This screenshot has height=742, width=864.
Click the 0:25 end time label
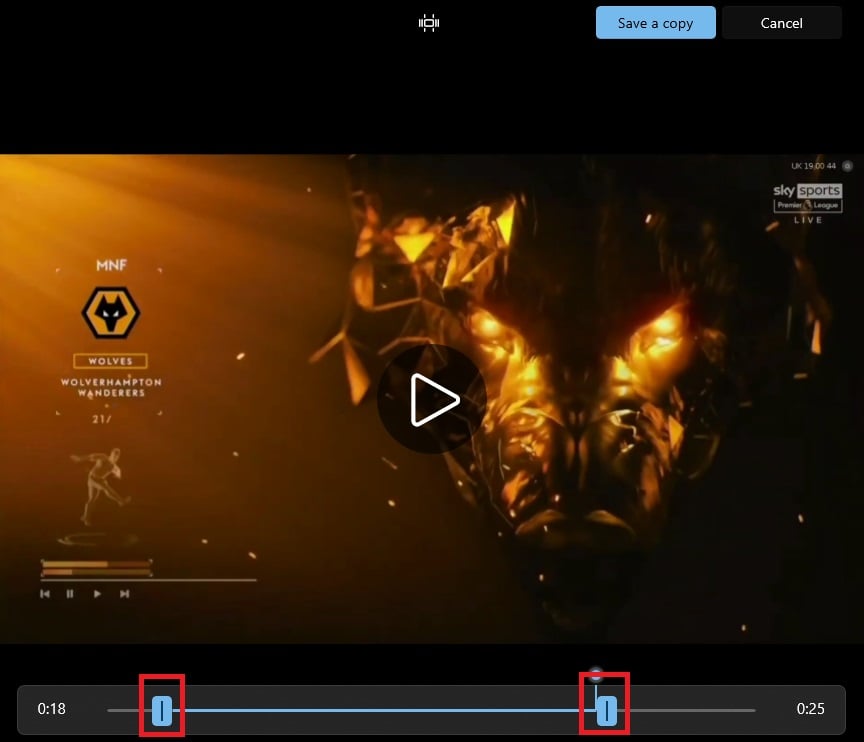coord(811,708)
